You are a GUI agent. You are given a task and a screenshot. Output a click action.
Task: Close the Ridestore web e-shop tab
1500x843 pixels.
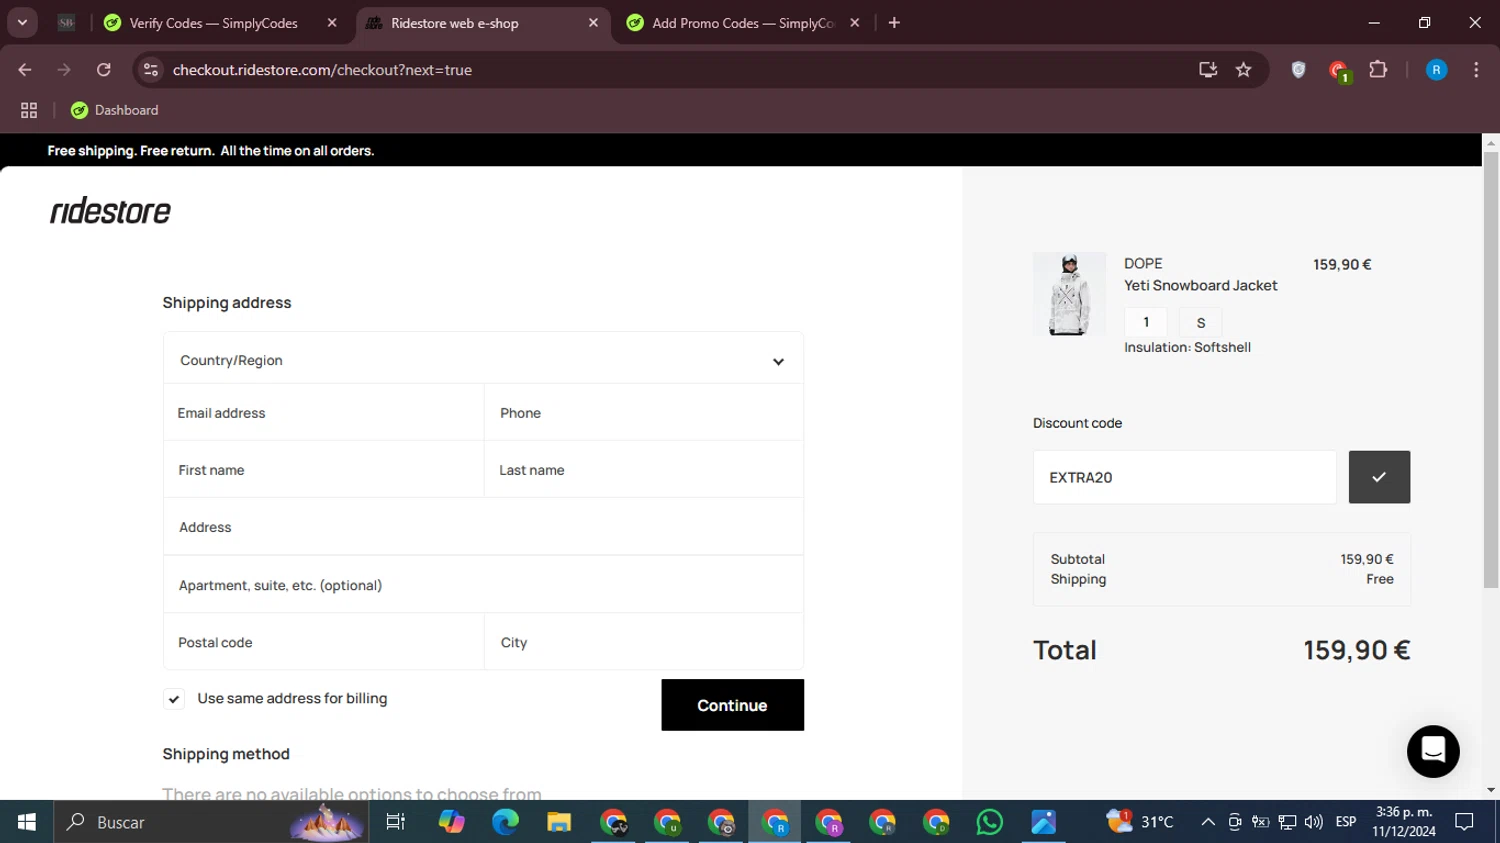tap(593, 23)
